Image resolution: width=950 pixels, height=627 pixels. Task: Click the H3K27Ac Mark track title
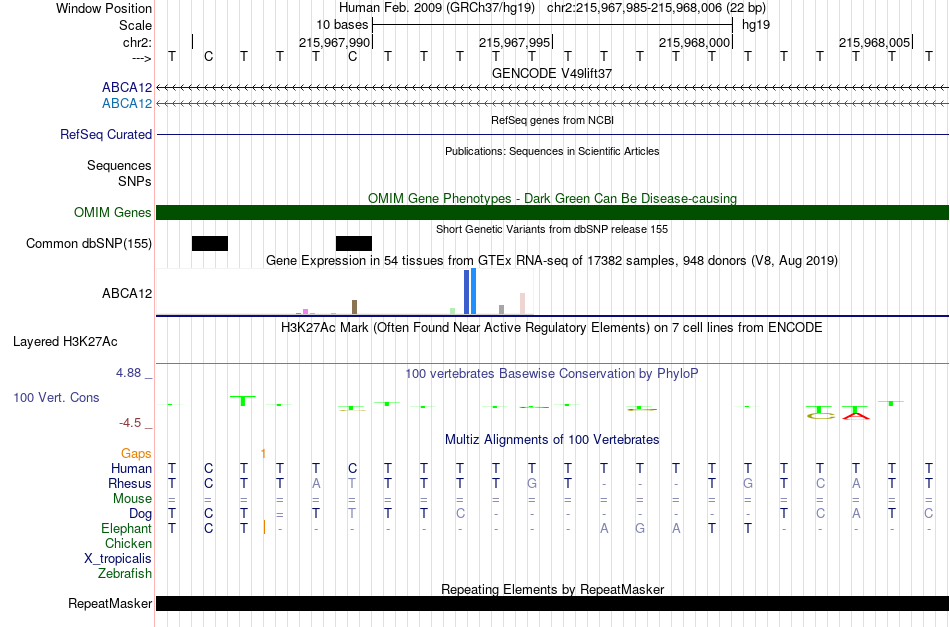pyautogui.click(x=552, y=328)
